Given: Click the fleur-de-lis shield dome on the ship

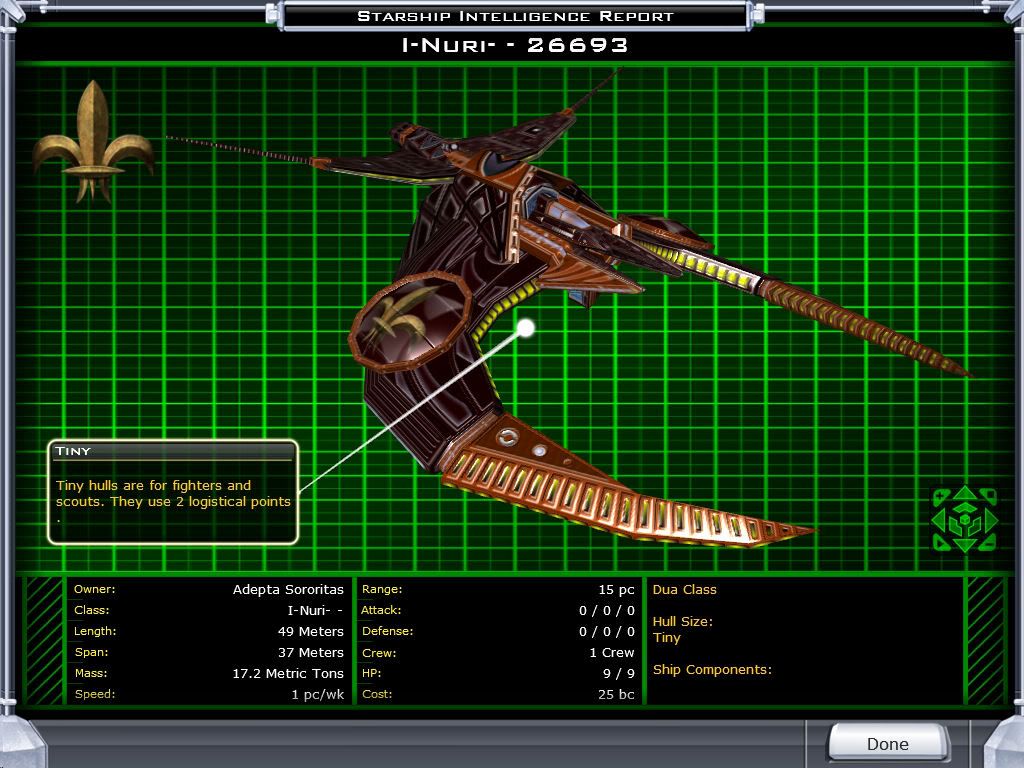Looking at the screenshot, I should (x=410, y=322).
